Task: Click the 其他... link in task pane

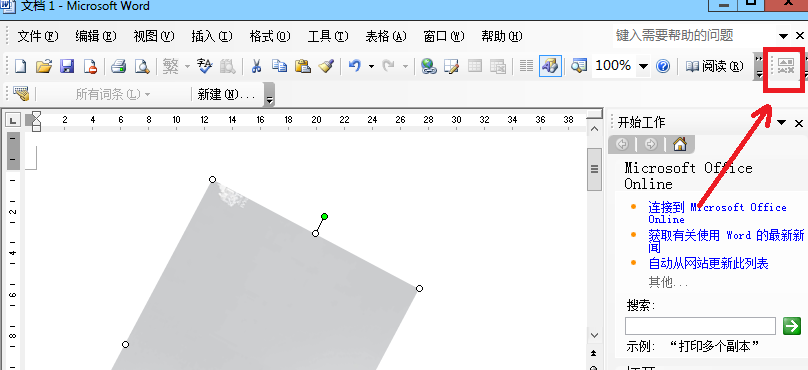Action: (x=668, y=282)
